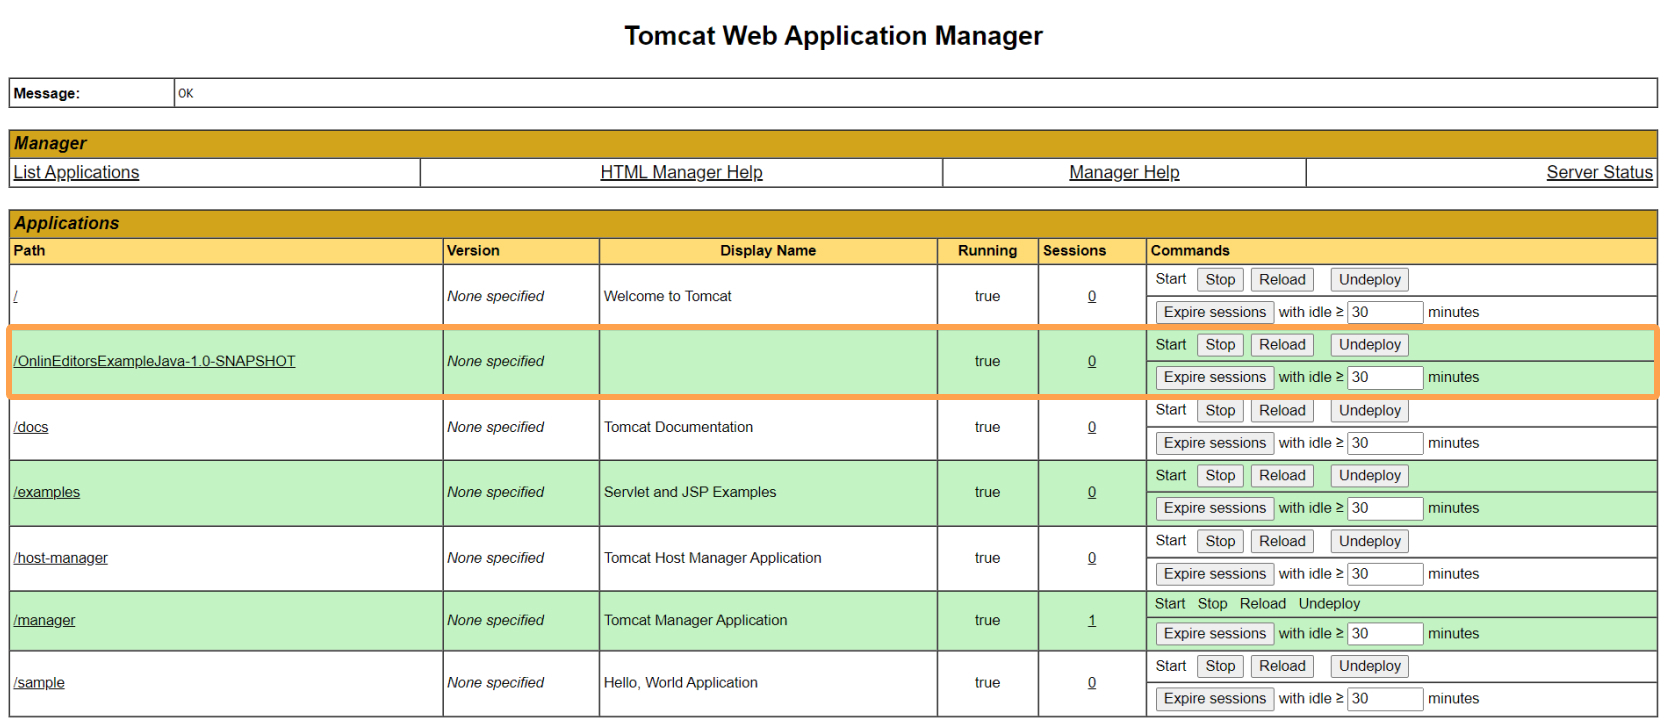Stop the OnlinEditorsExampleJava-1.0-SNAPSHOT application
The height and width of the screenshot is (728, 1664).
(x=1220, y=345)
